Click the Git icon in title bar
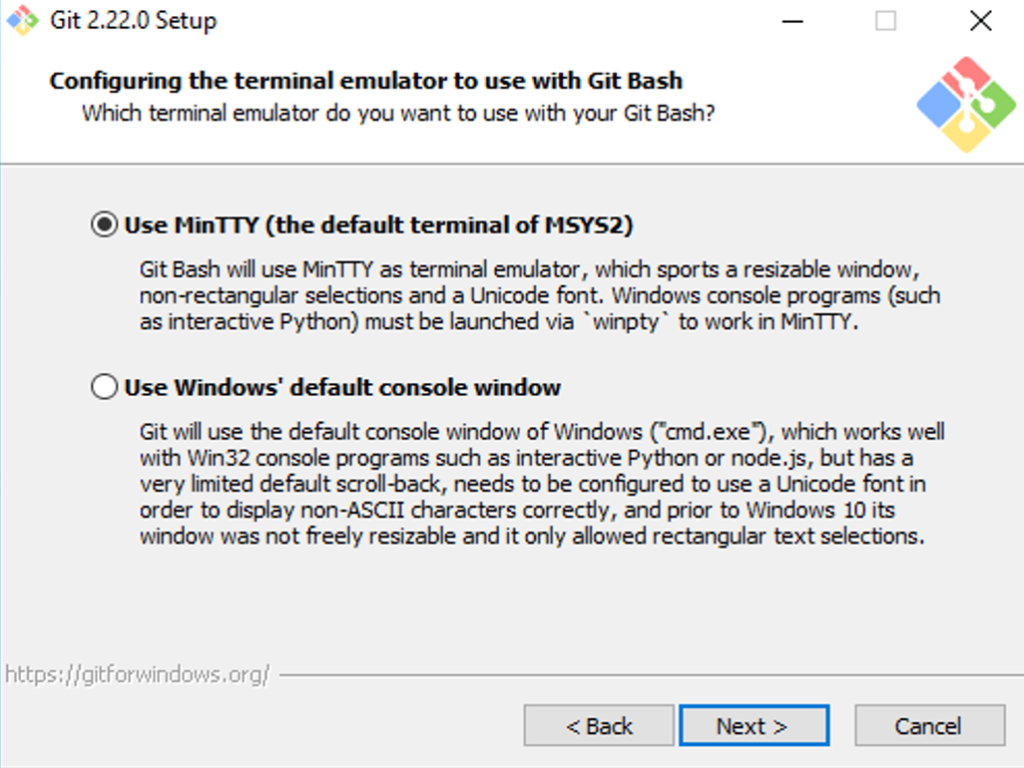This screenshot has width=1024, height=768. 23,21
